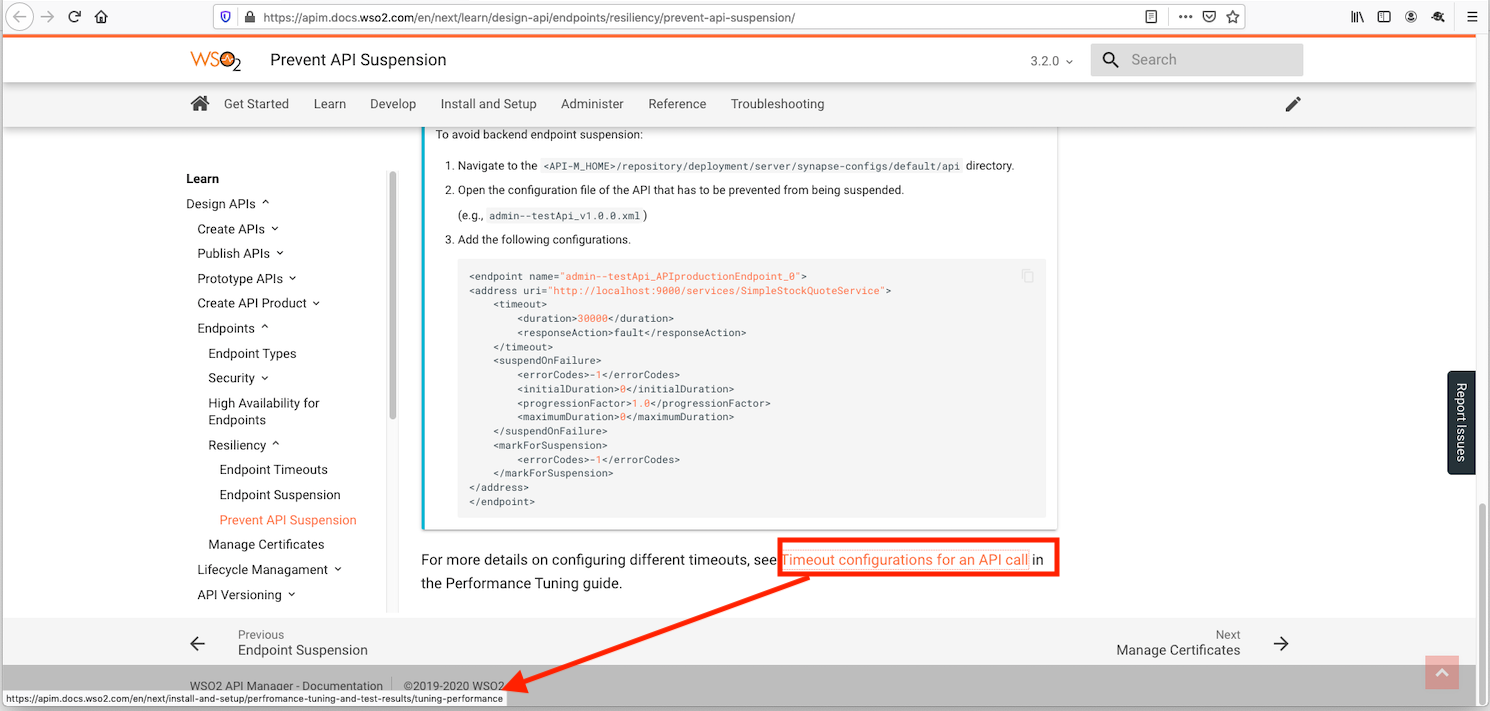Viewport: 1490px width, 711px height.
Task: Click the scroll-to-top arrow button
Action: [x=1441, y=673]
